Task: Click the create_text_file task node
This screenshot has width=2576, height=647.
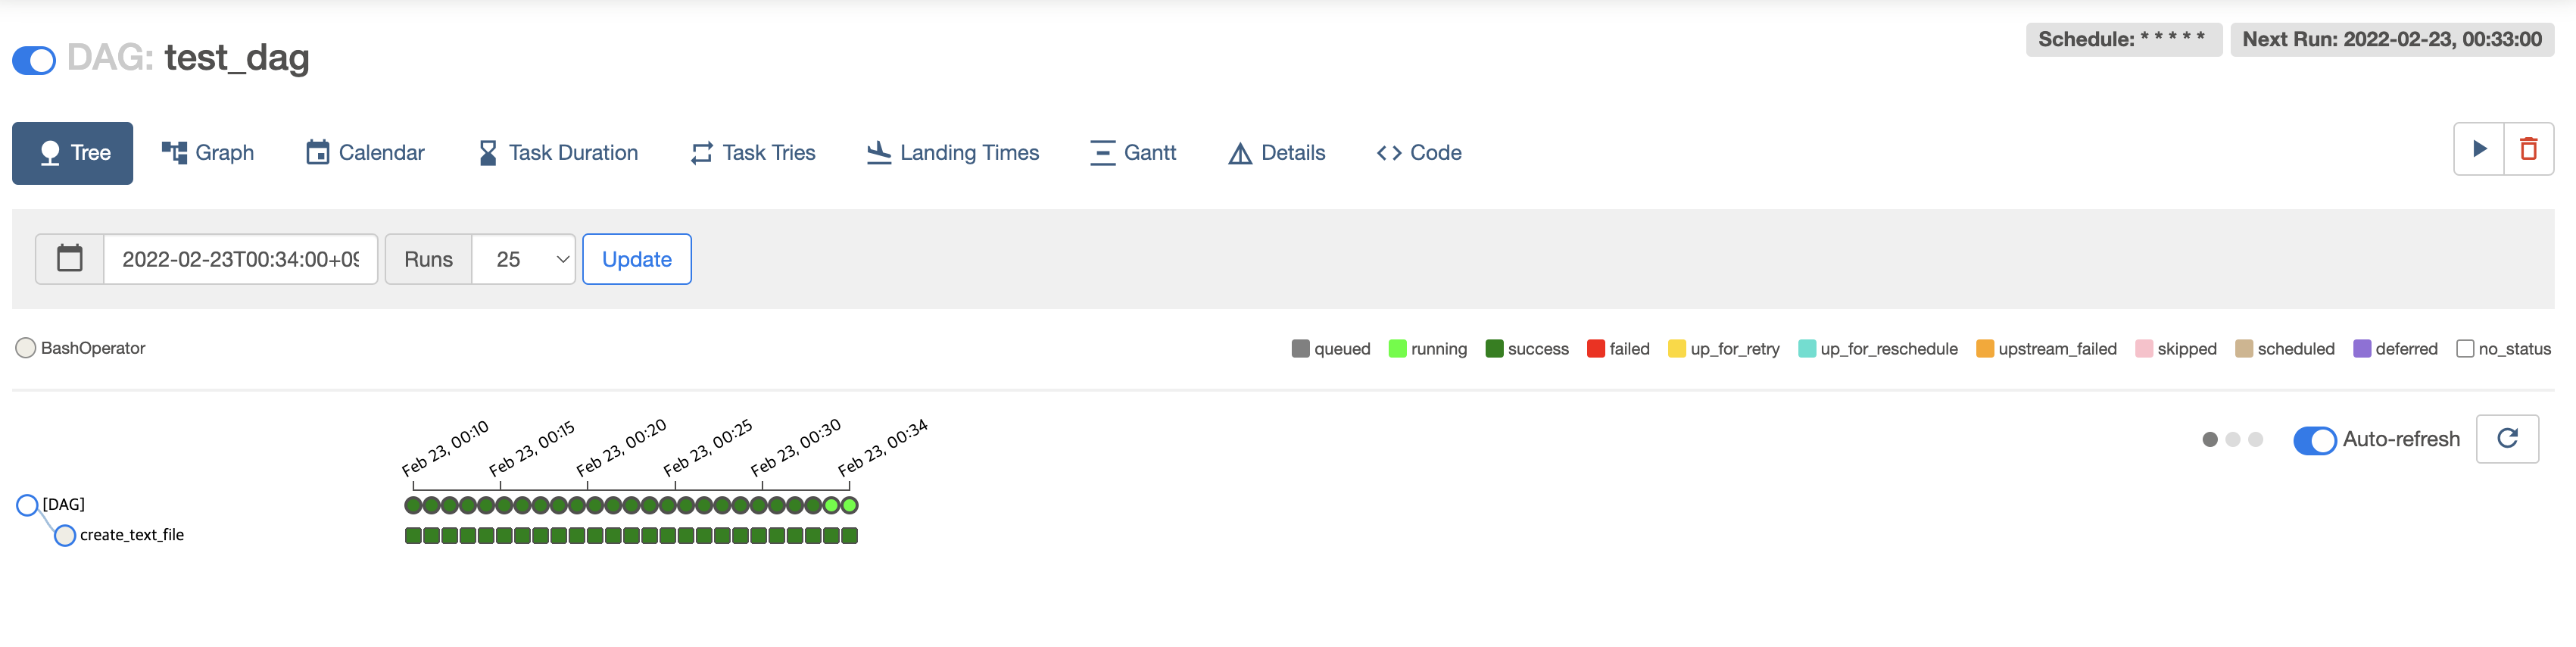Action: (65, 535)
